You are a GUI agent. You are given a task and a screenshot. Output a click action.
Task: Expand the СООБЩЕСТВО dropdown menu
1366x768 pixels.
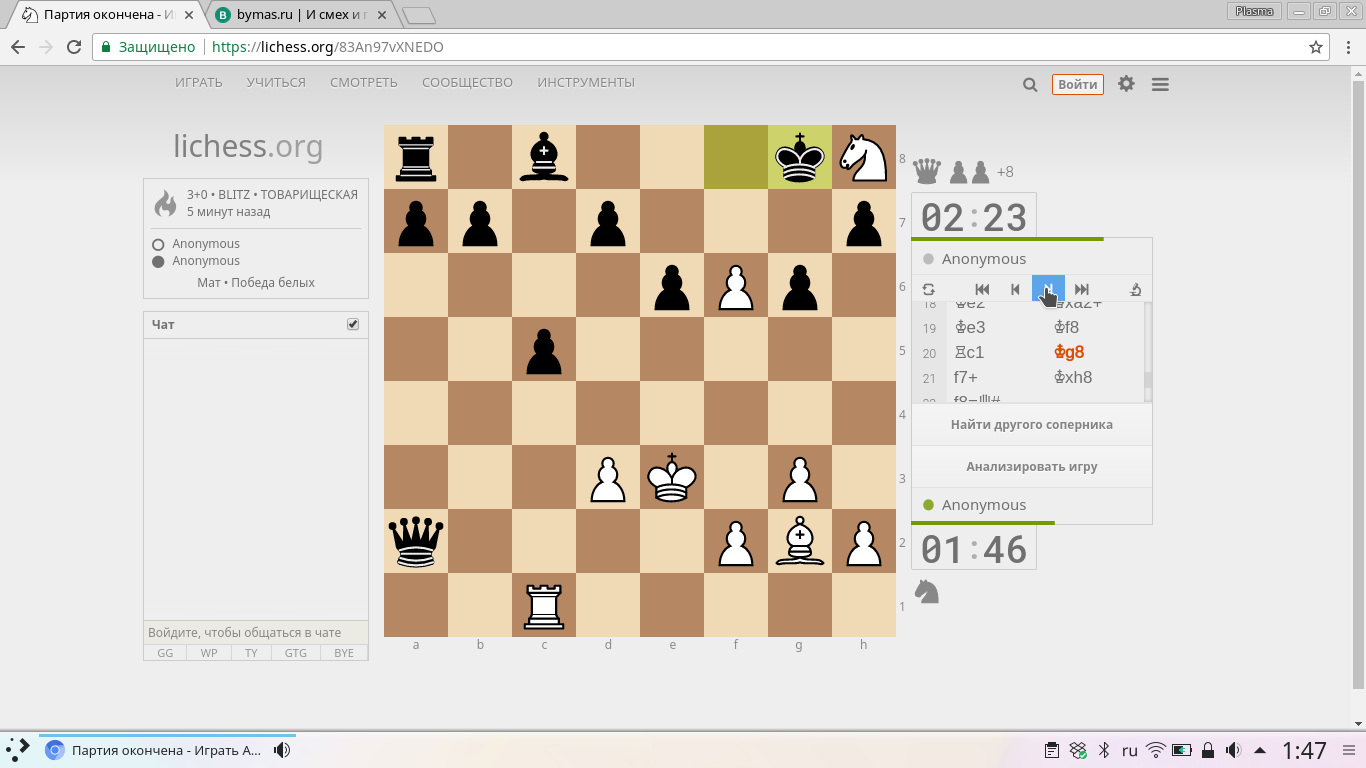click(467, 83)
